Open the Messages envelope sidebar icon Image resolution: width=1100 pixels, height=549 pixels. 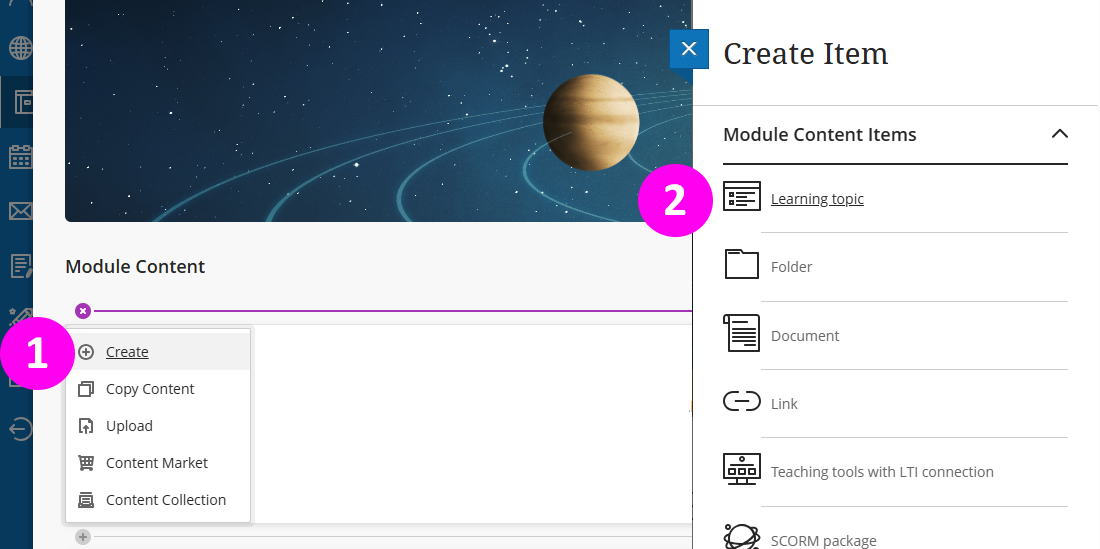pos(20,211)
